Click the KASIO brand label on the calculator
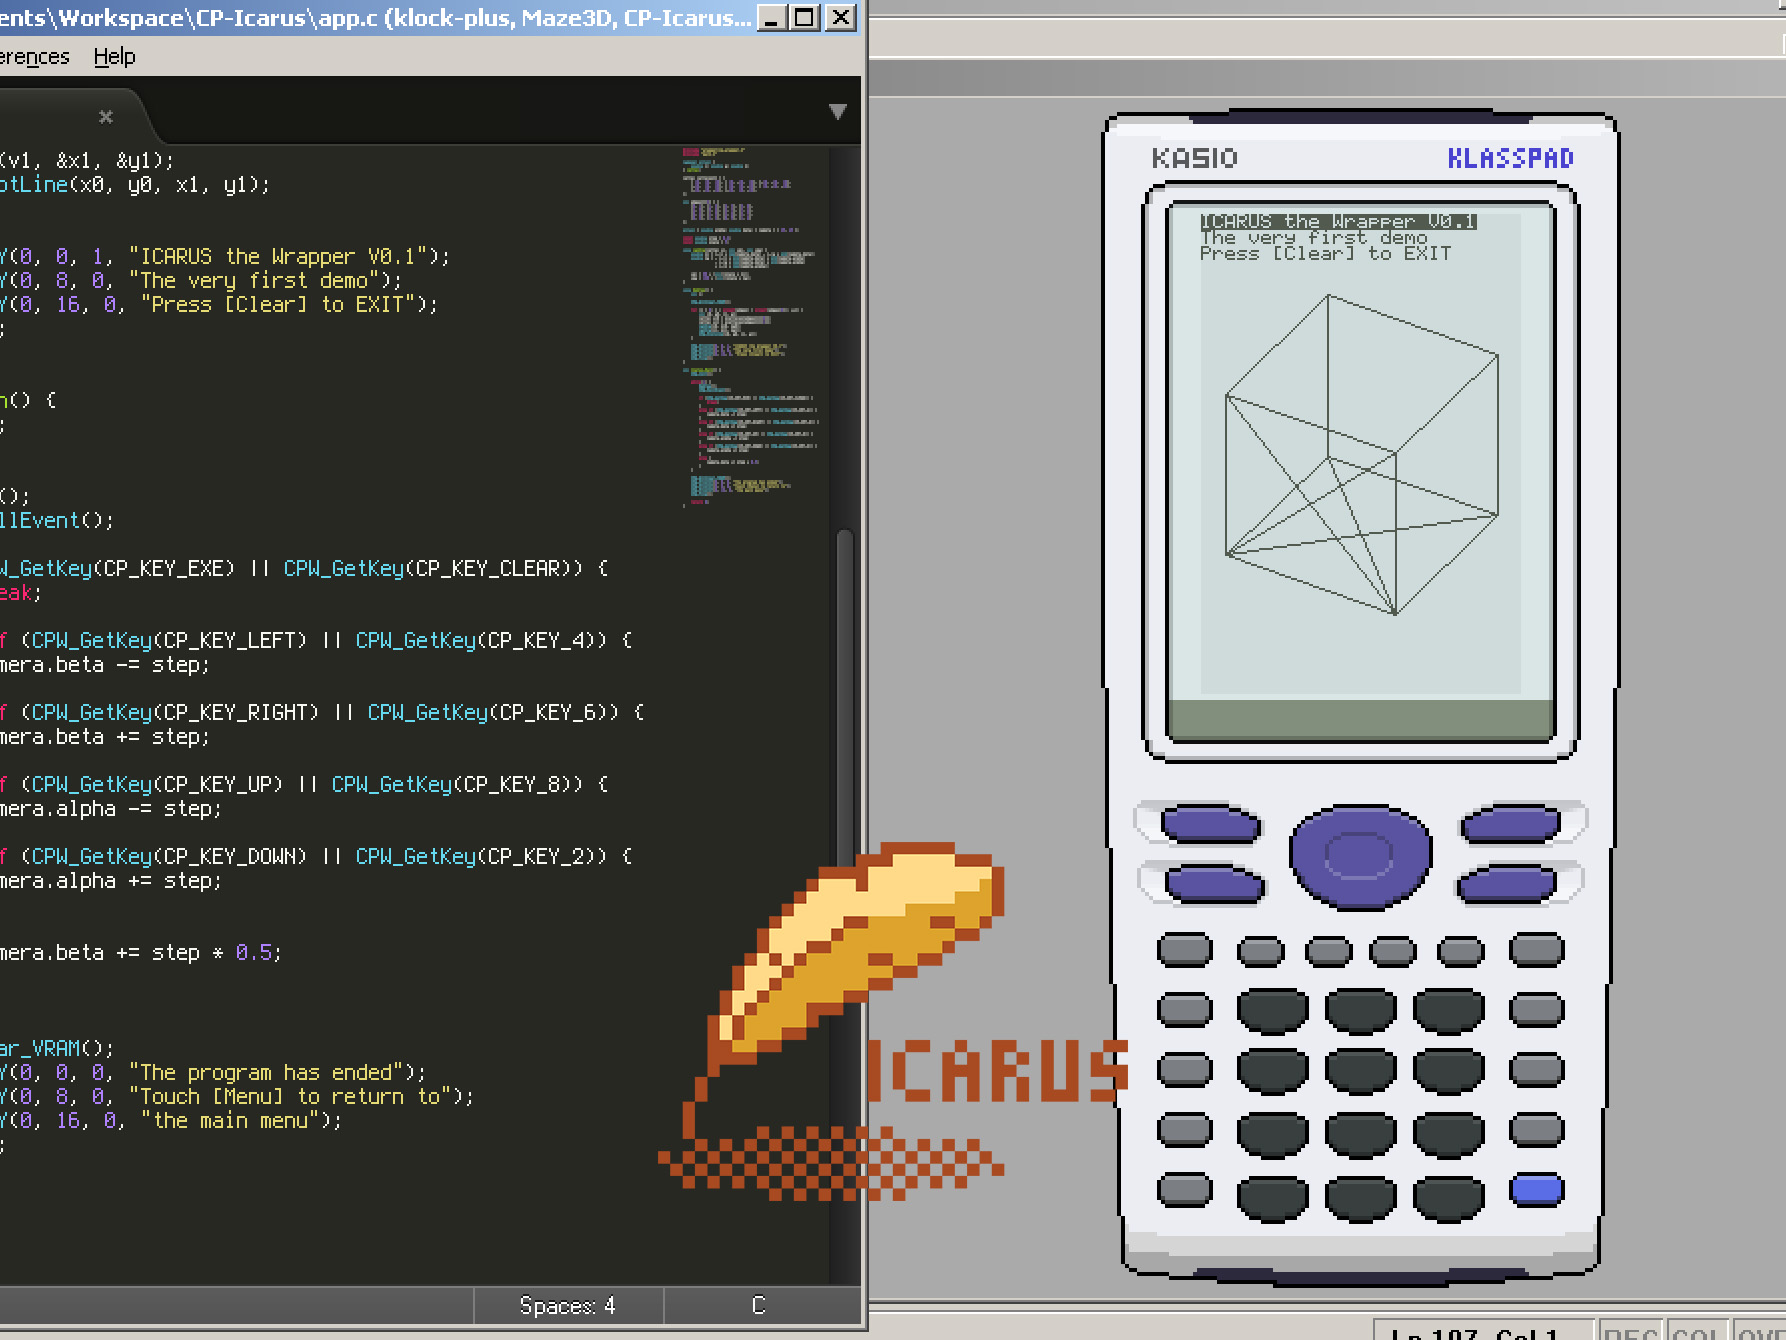 [1194, 158]
